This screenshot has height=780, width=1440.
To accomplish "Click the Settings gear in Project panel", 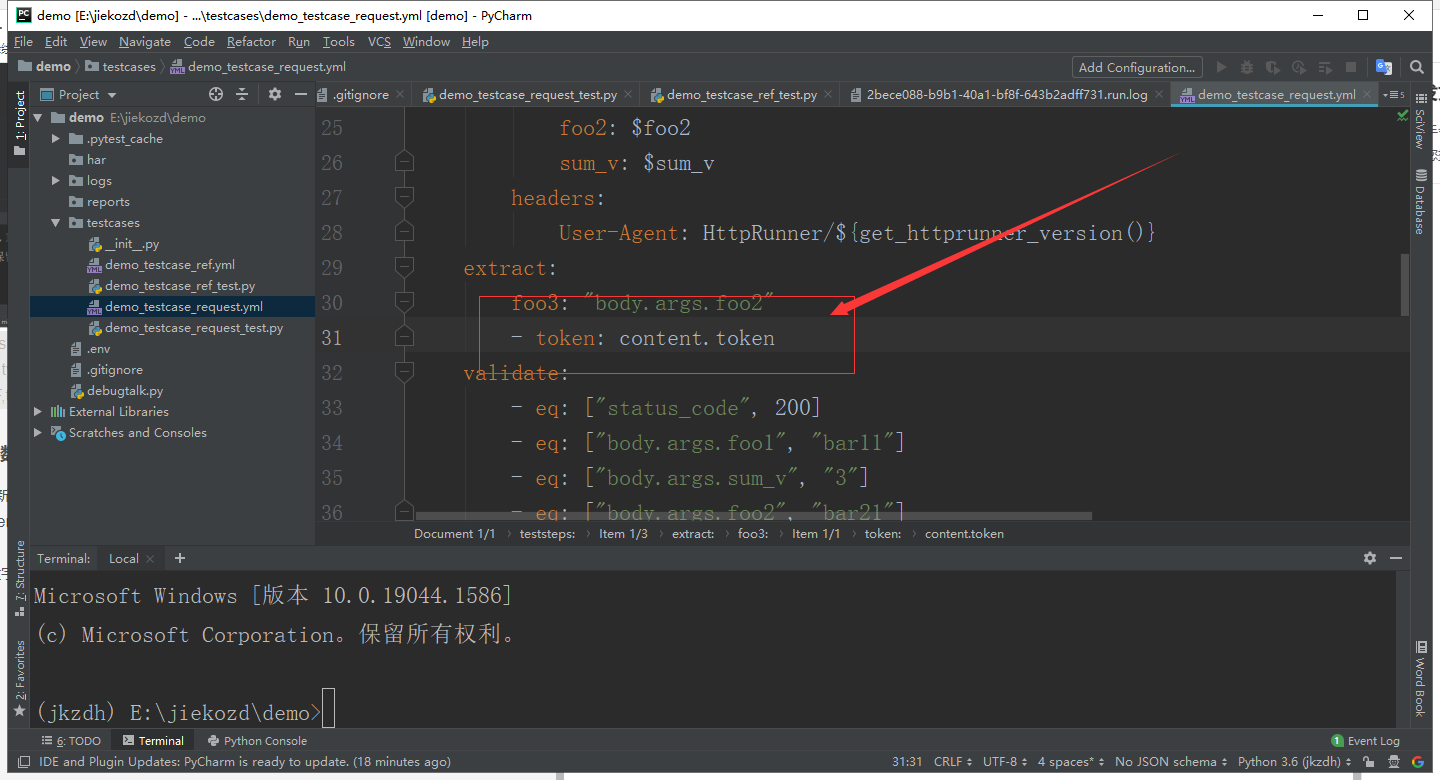I will pyautogui.click(x=274, y=94).
